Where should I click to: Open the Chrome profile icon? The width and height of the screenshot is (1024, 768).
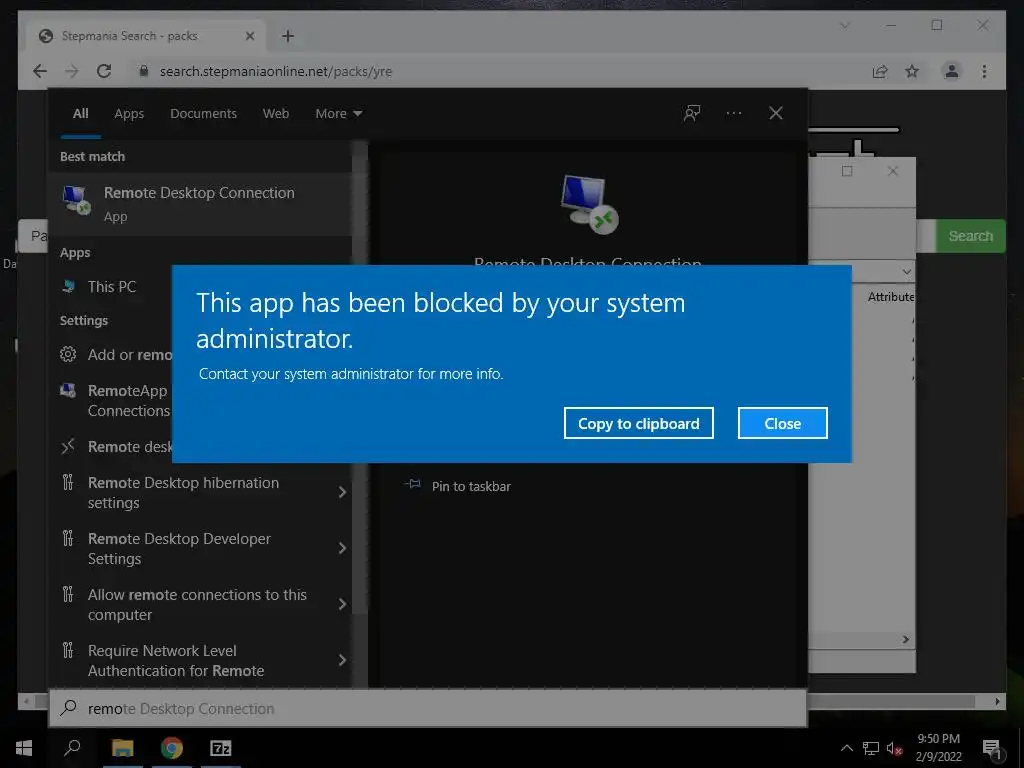point(952,71)
